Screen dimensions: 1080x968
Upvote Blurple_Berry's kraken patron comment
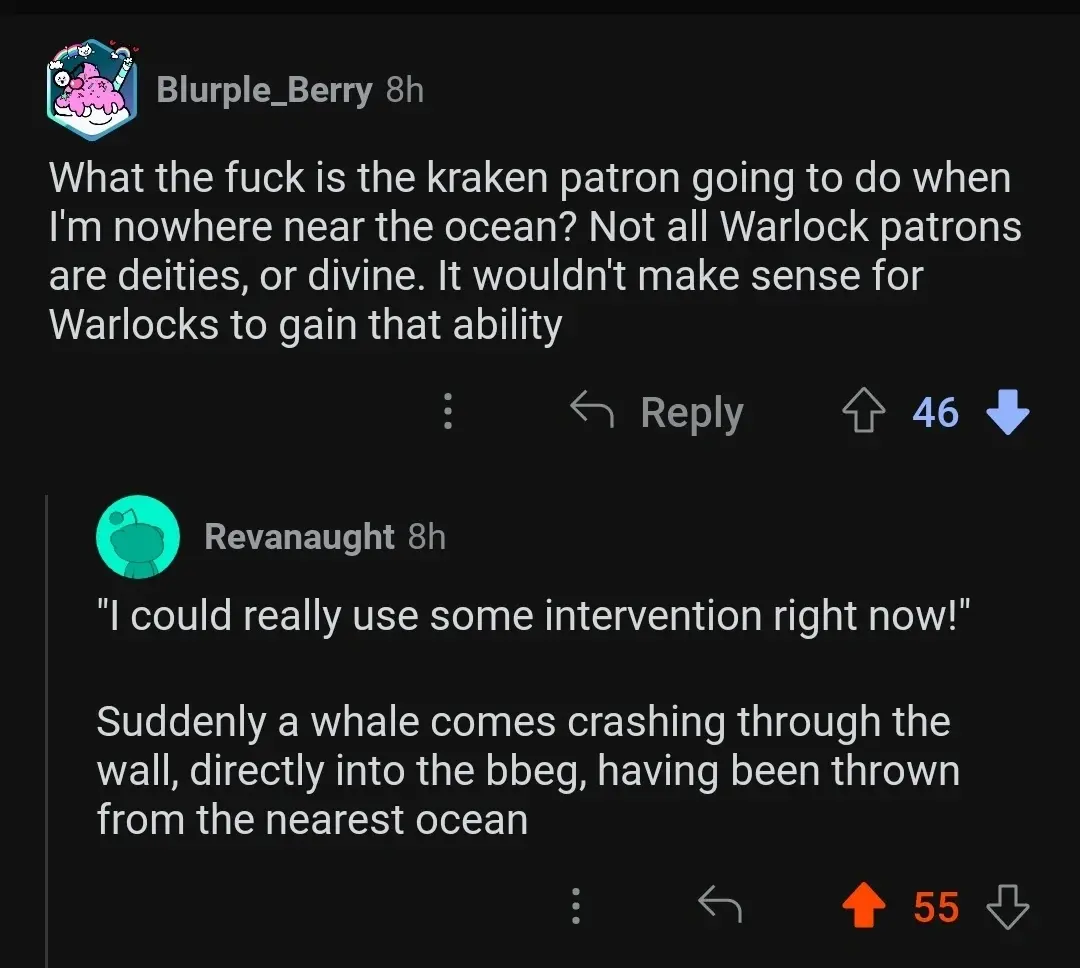coord(865,411)
